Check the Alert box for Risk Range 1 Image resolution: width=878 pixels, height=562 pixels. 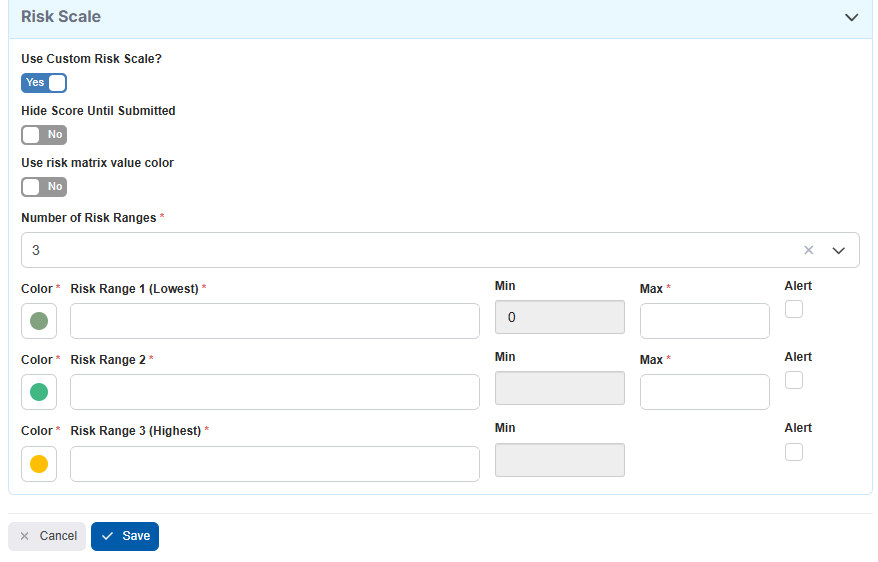[x=794, y=310]
